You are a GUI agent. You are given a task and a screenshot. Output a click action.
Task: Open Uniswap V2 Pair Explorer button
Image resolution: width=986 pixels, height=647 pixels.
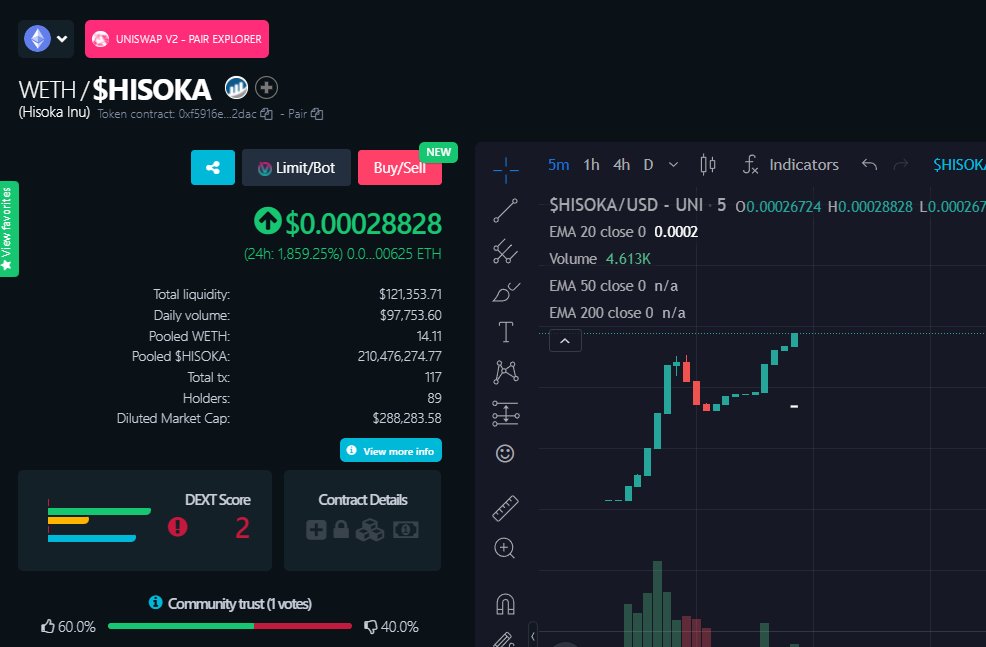pos(177,39)
